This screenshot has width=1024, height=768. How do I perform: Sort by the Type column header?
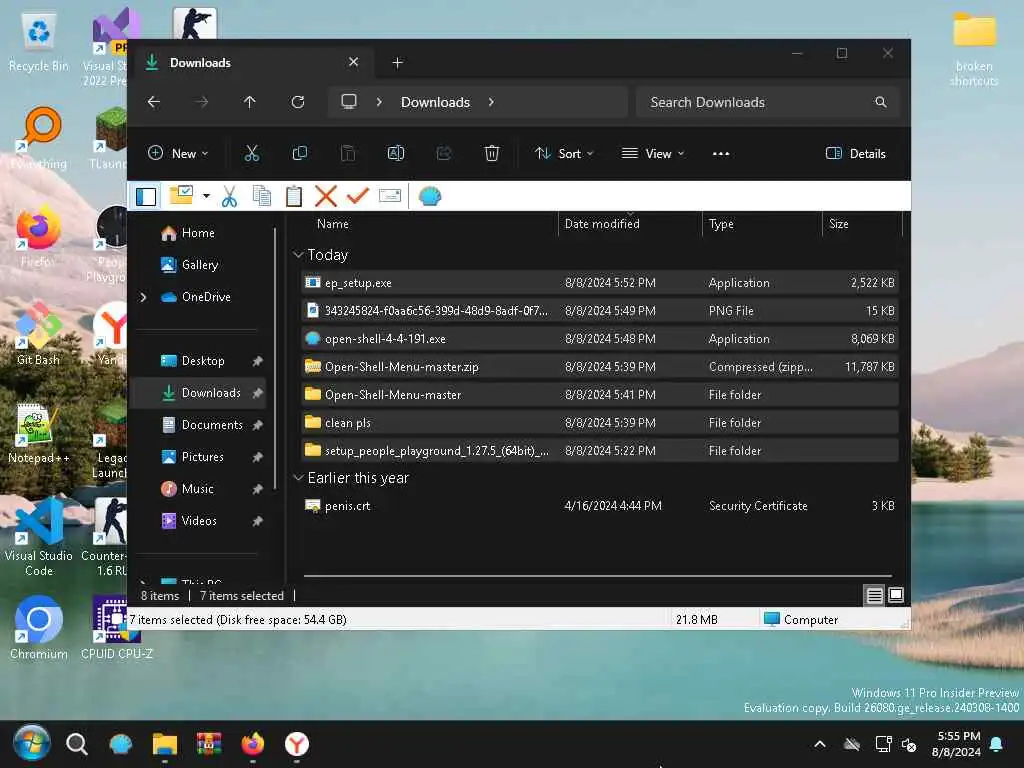point(721,224)
